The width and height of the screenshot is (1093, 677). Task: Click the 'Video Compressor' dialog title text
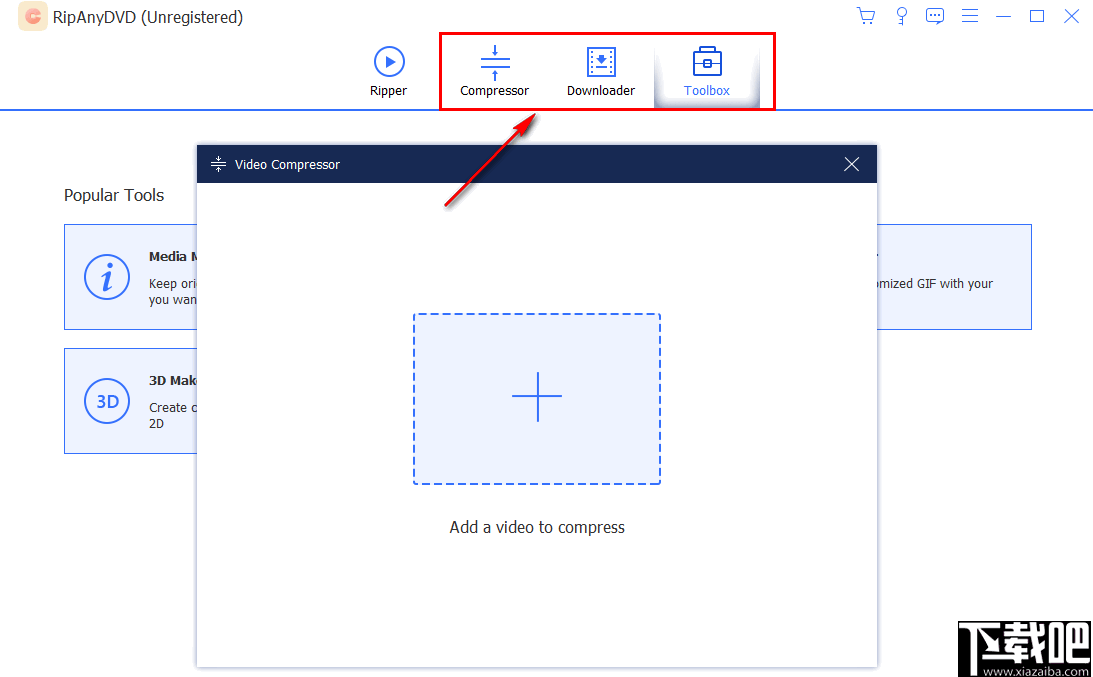coord(287,165)
